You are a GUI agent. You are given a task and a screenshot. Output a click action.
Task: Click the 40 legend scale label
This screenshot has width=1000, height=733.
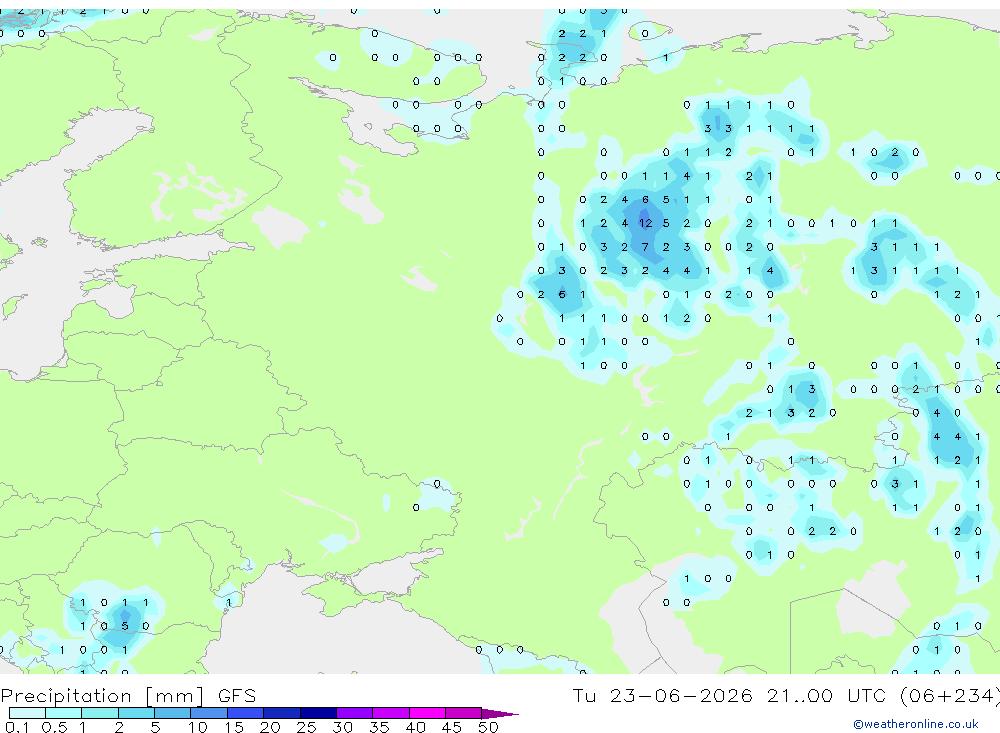[x=415, y=727]
